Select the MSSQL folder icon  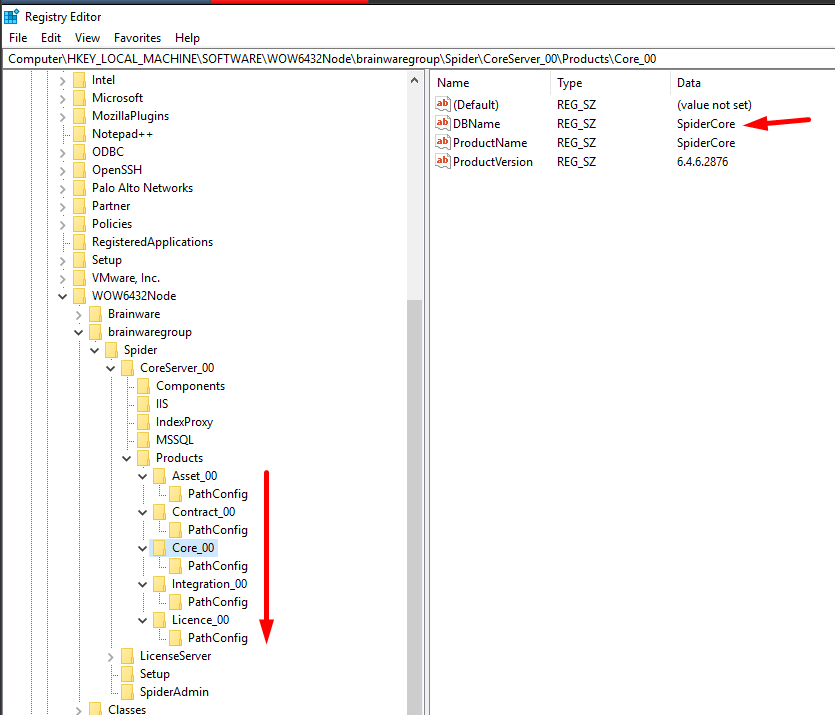point(143,440)
